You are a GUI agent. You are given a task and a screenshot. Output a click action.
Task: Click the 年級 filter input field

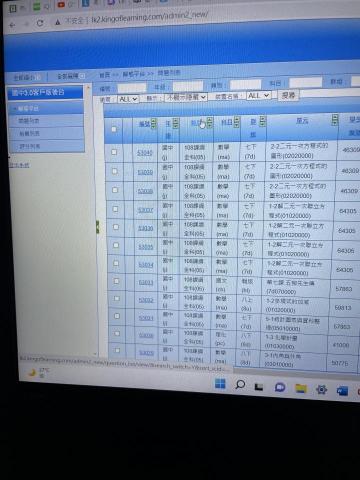click(188, 86)
